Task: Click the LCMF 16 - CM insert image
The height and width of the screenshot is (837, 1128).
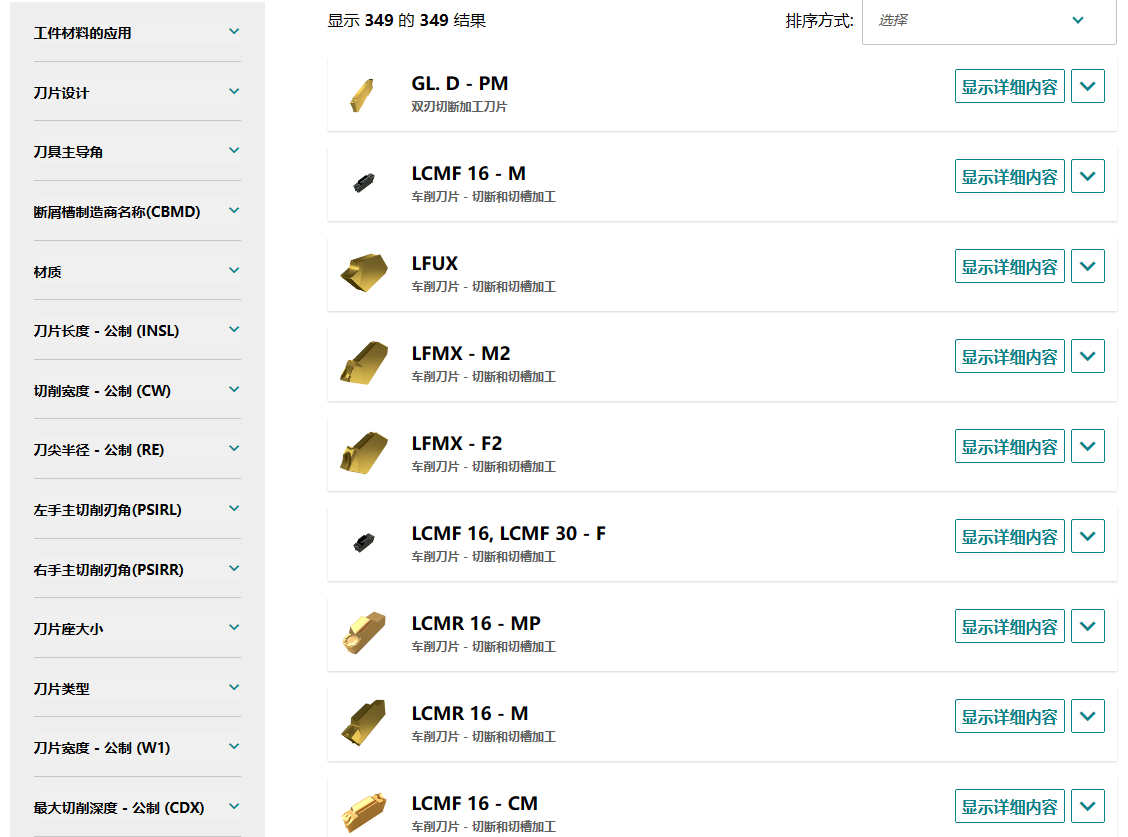Action: click(361, 811)
